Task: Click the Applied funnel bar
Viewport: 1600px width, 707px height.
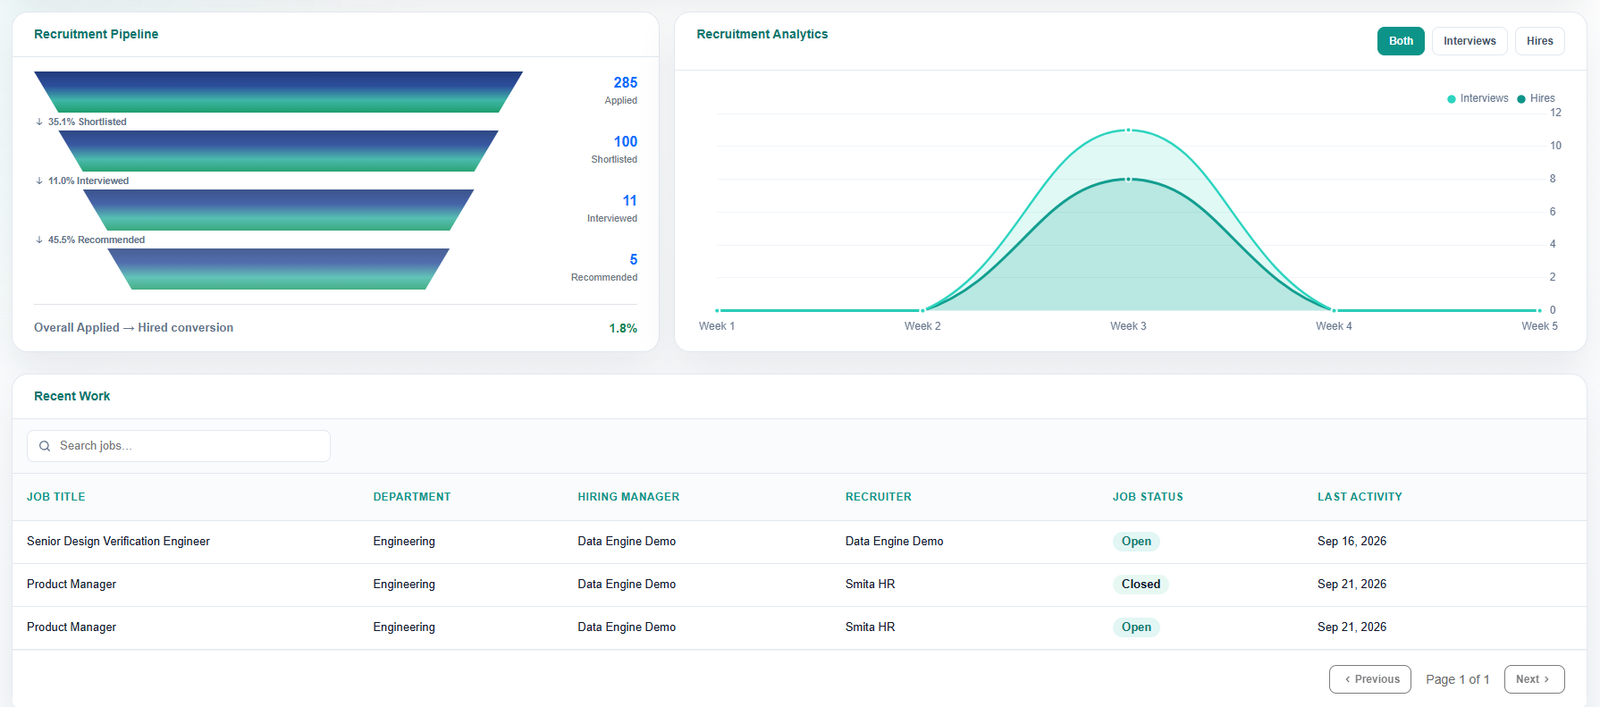Action: 278,92
